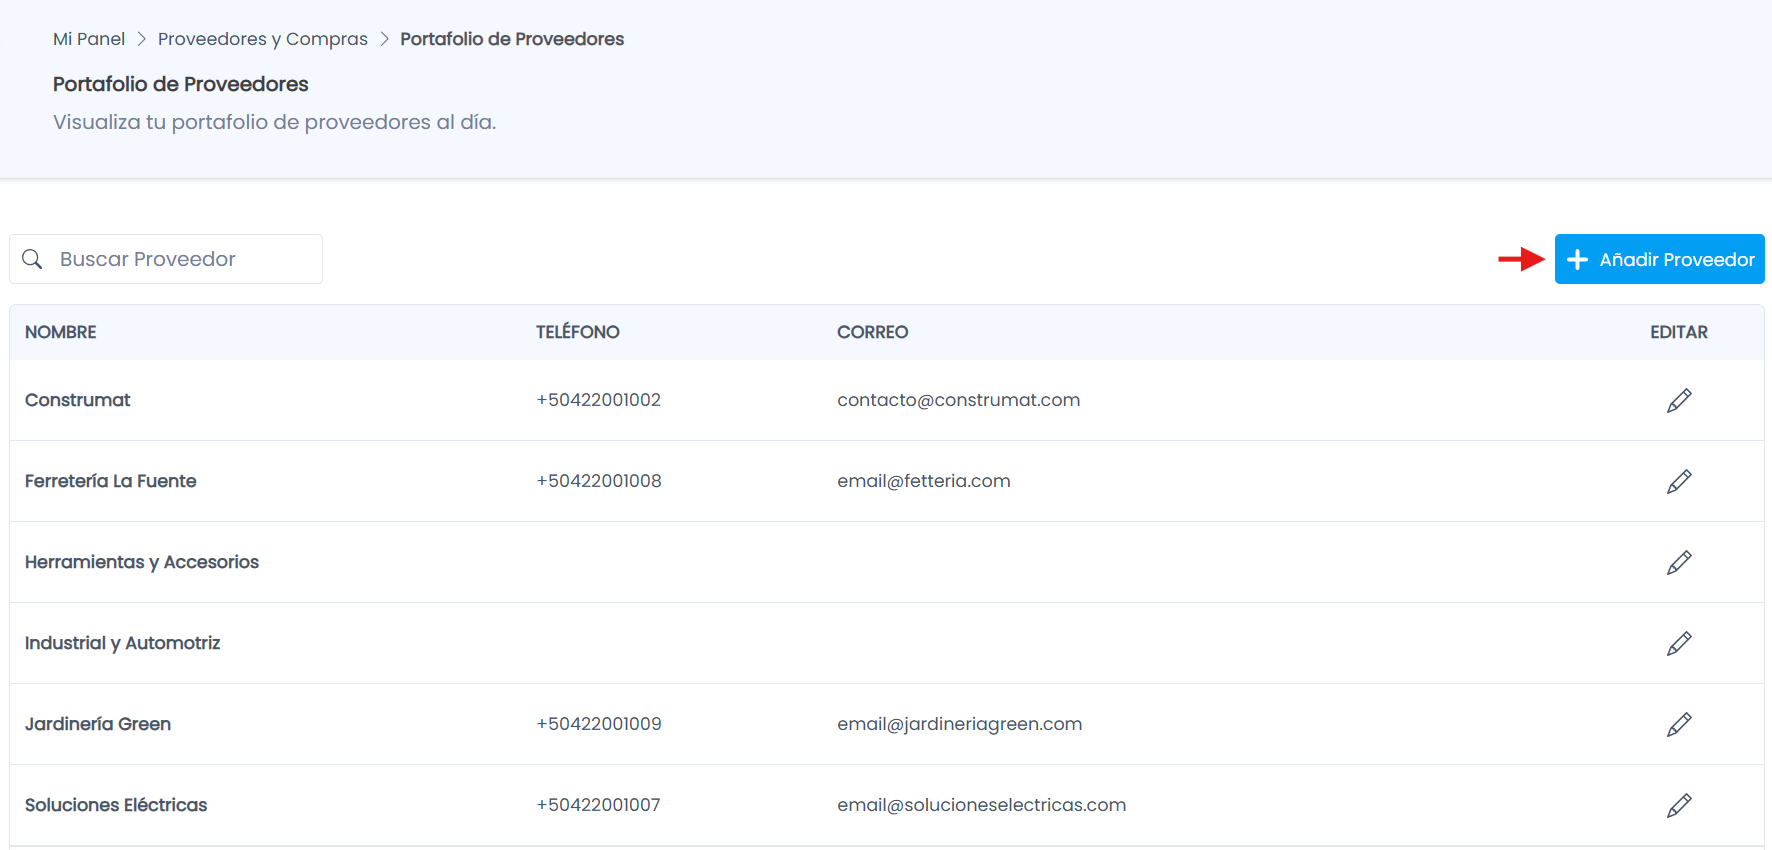Viewport: 1772px width, 850px height.
Task: Click the NOMBRE column header
Action: [x=61, y=332]
